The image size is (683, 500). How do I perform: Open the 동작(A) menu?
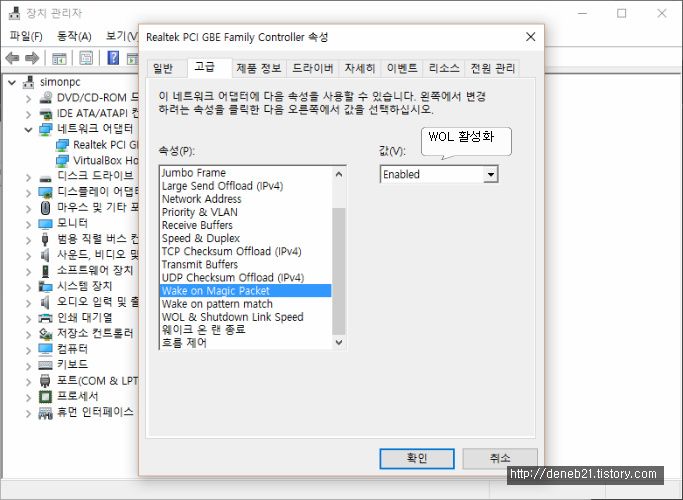point(74,36)
